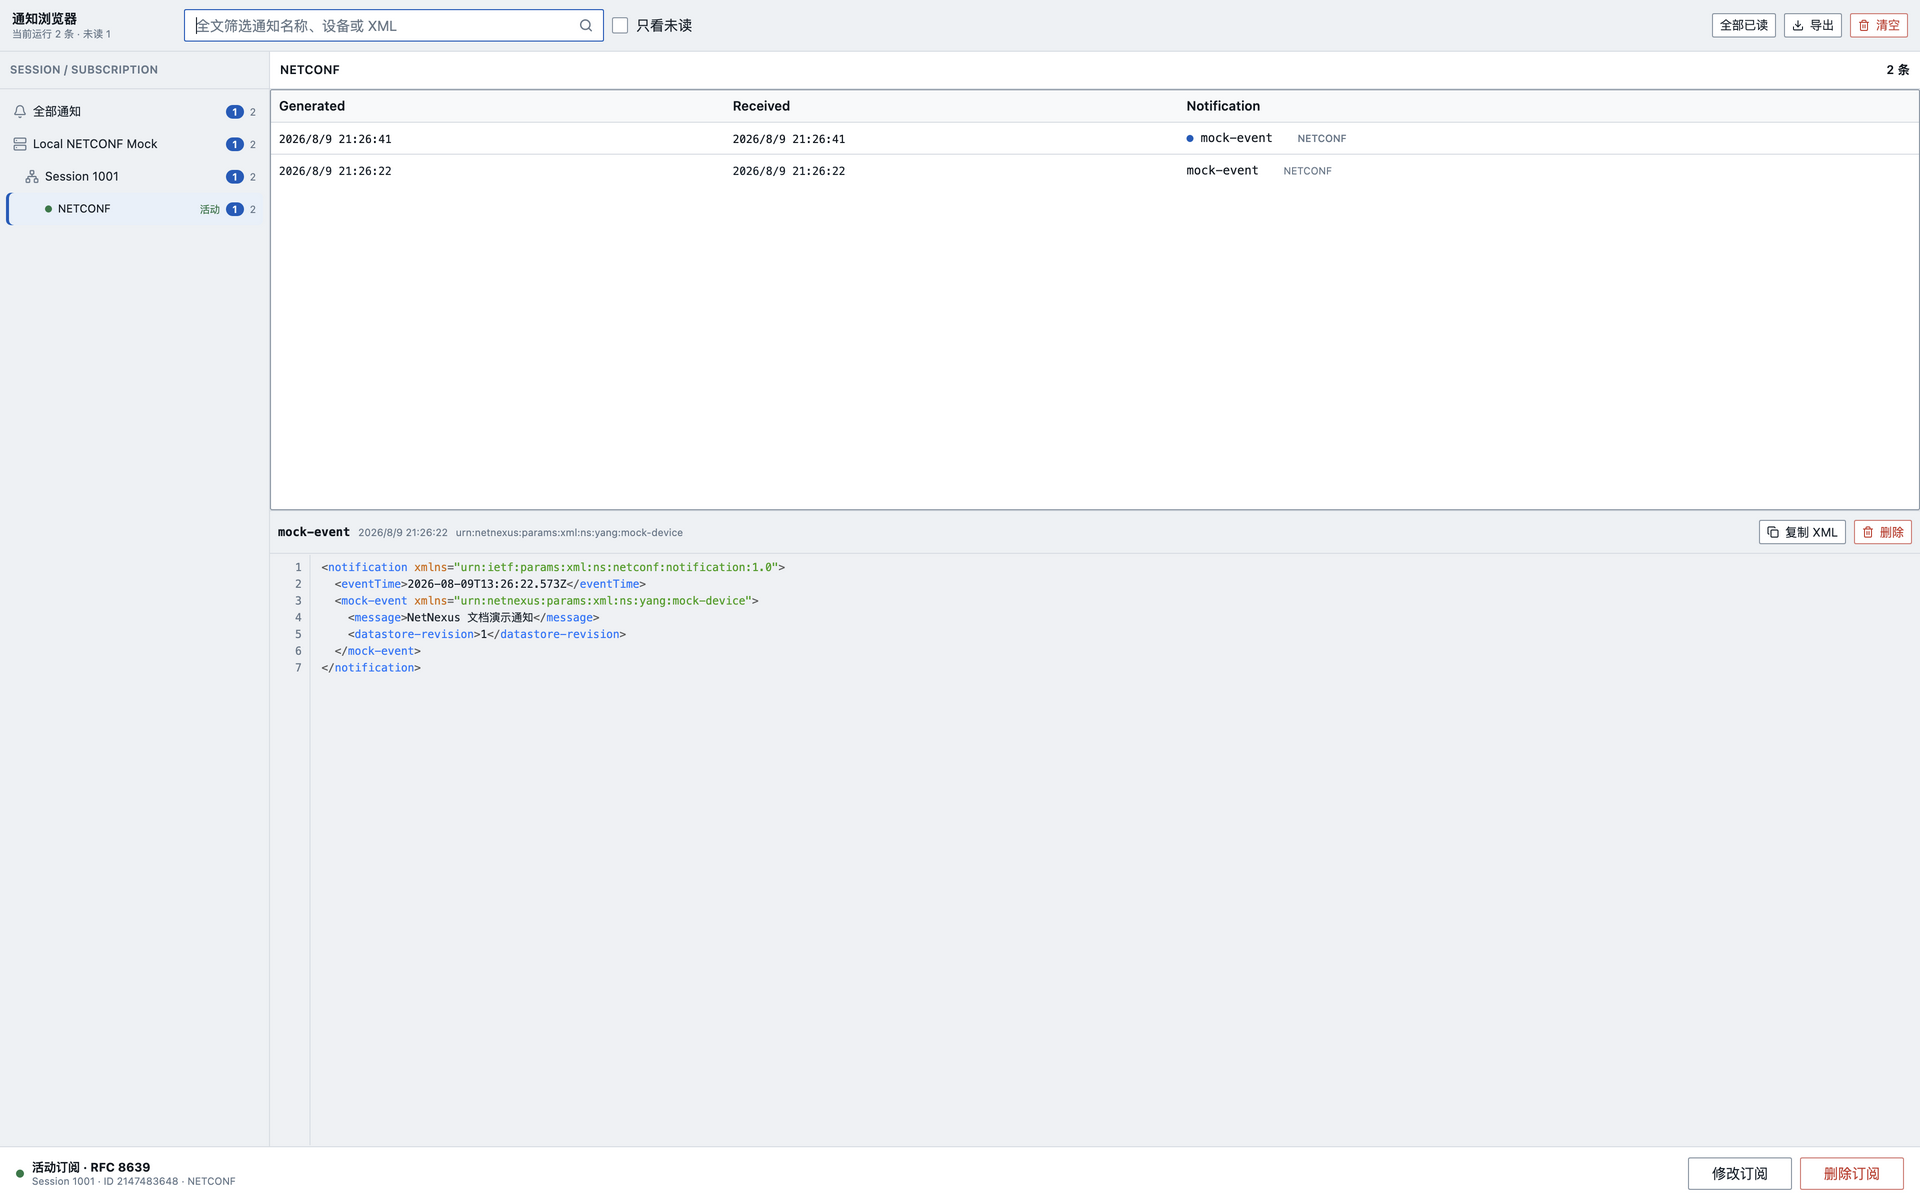Click the datastore-revision XML line
The image size is (1920, 1200).
click(487, 635)
